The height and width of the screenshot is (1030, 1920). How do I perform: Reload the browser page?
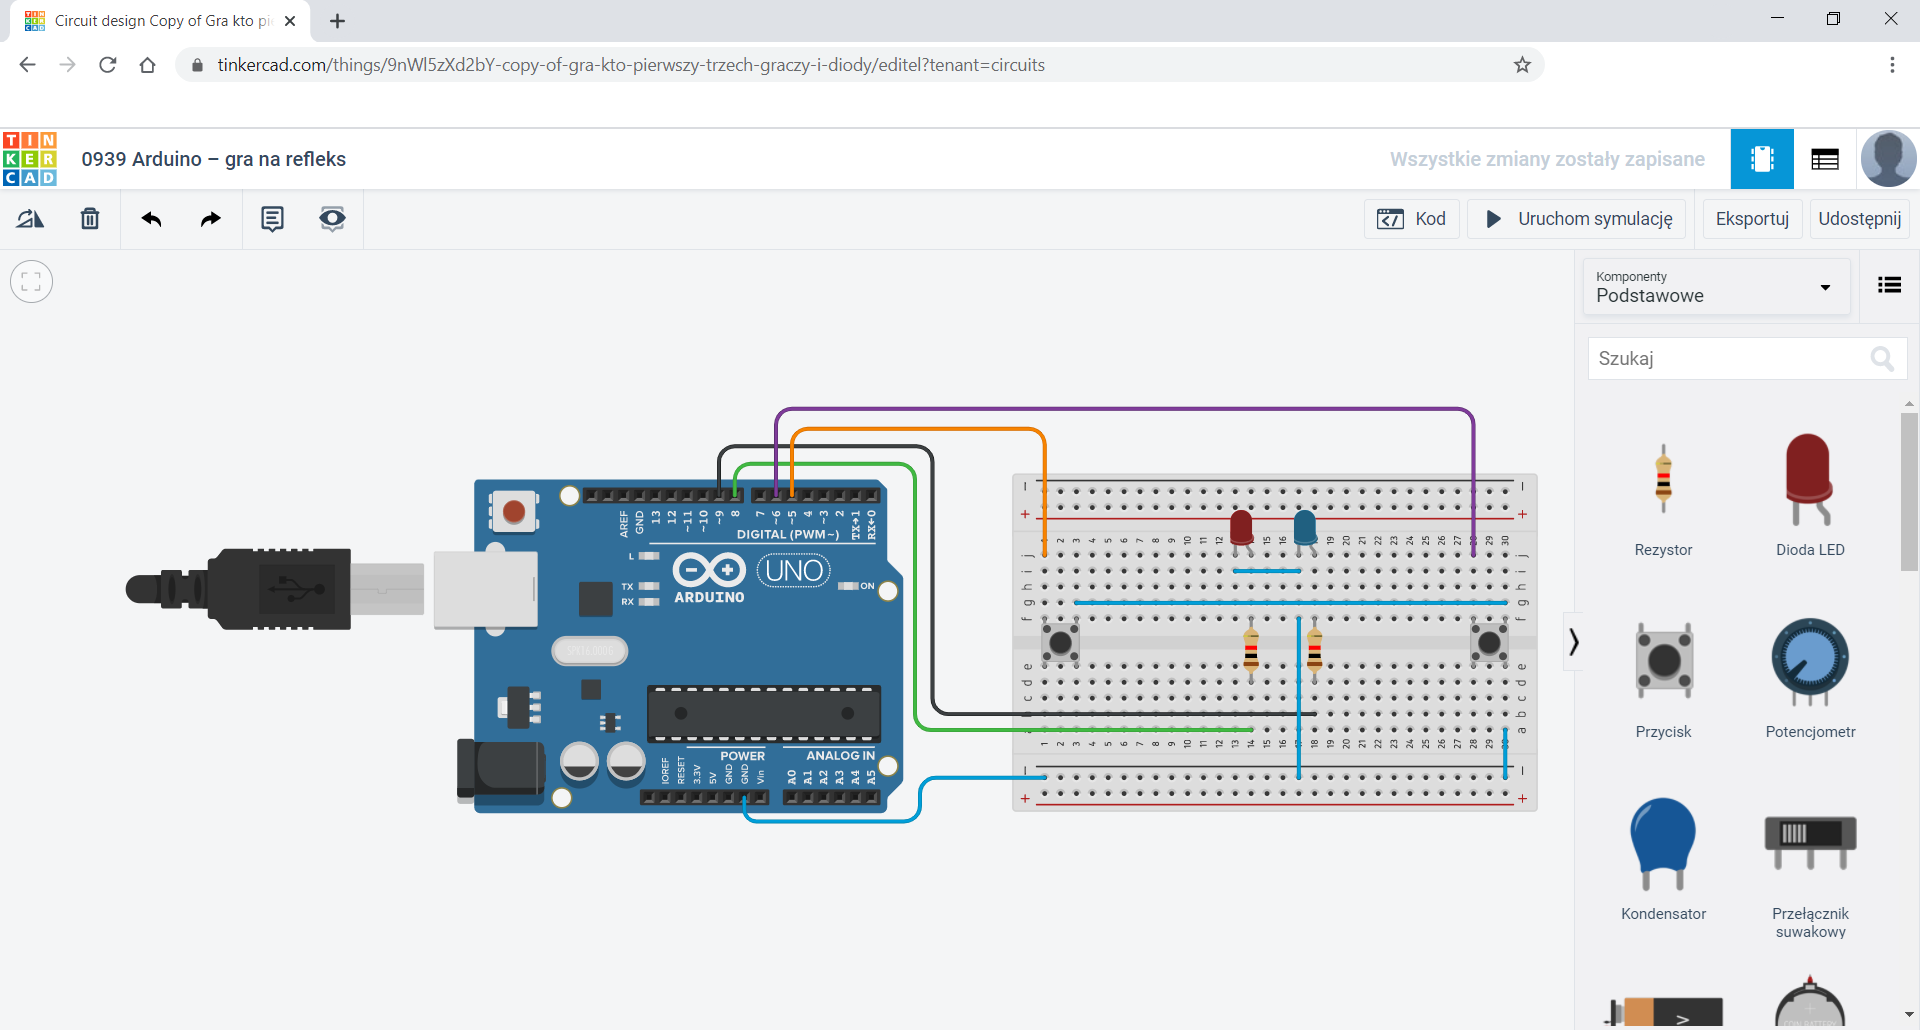pyautogui.click(x=108, y=65)
